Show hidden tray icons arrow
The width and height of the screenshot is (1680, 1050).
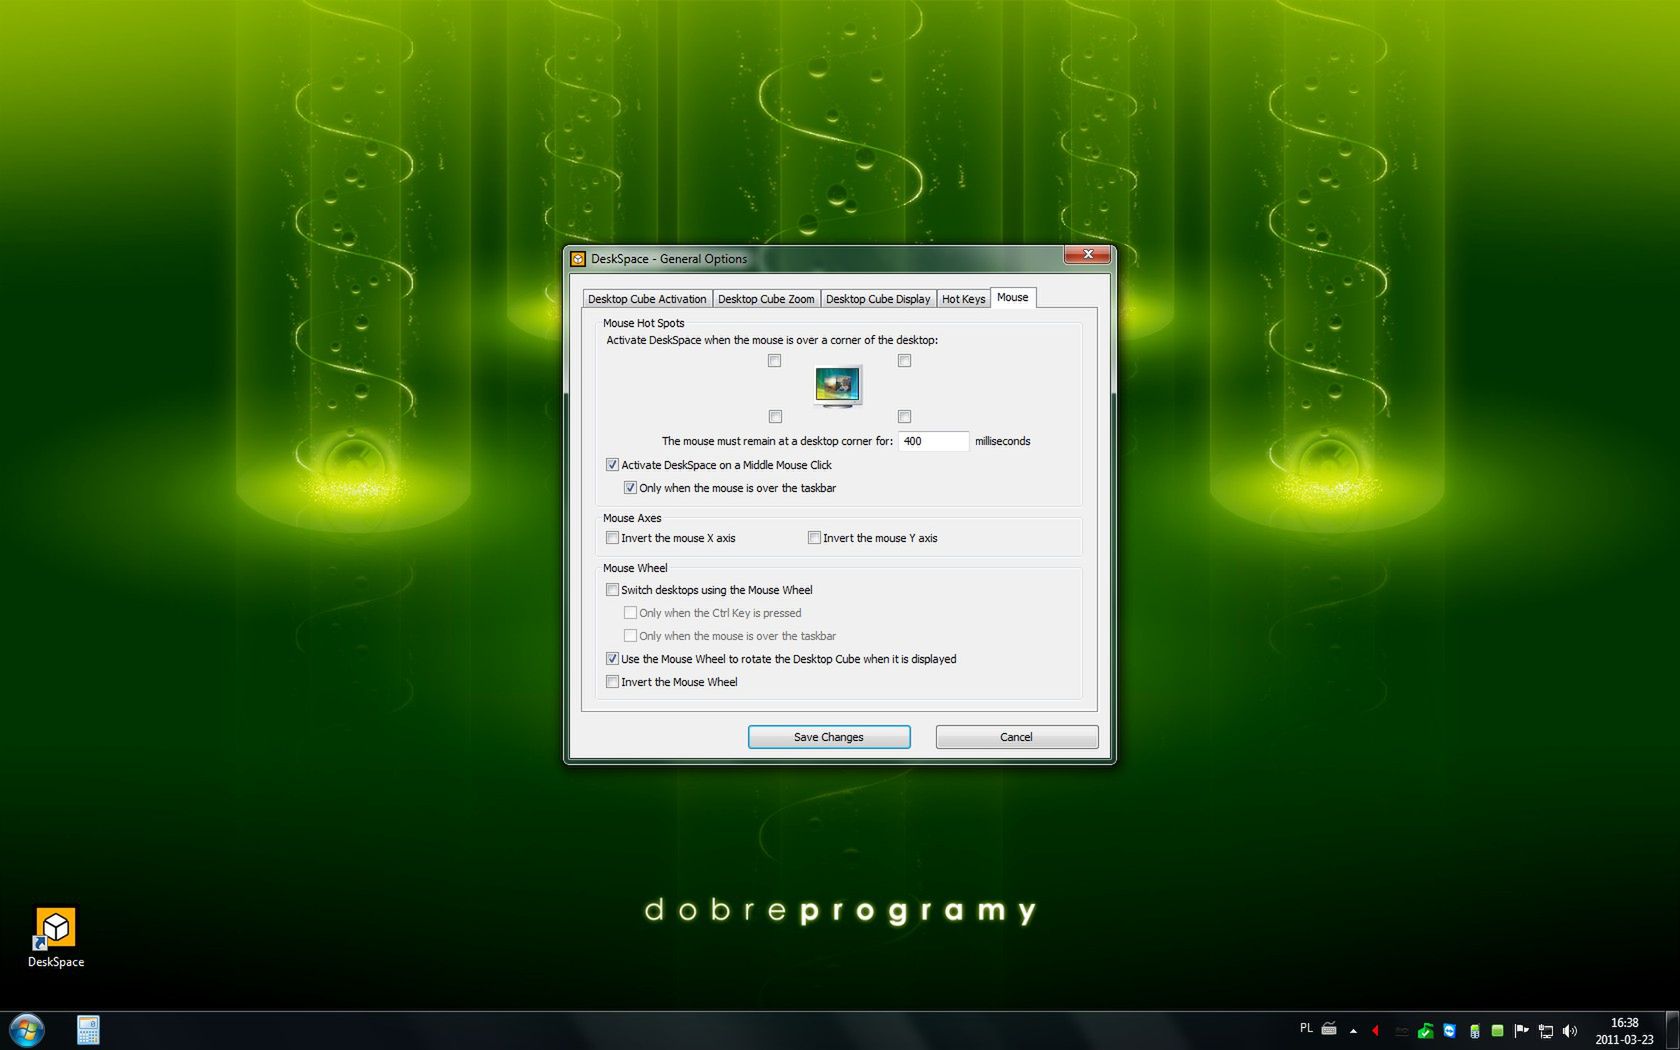click(x=1353, y=1030)
